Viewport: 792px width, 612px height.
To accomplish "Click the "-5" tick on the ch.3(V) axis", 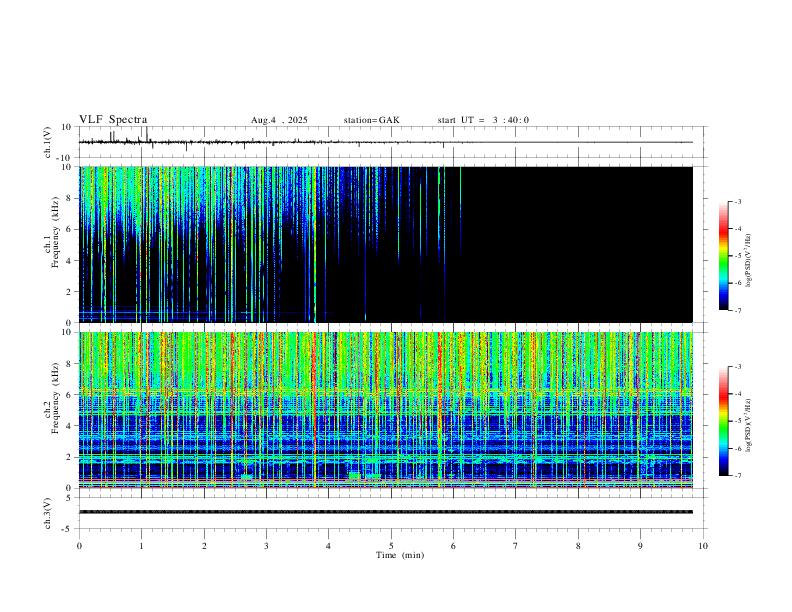I will [x=68, y=529].
